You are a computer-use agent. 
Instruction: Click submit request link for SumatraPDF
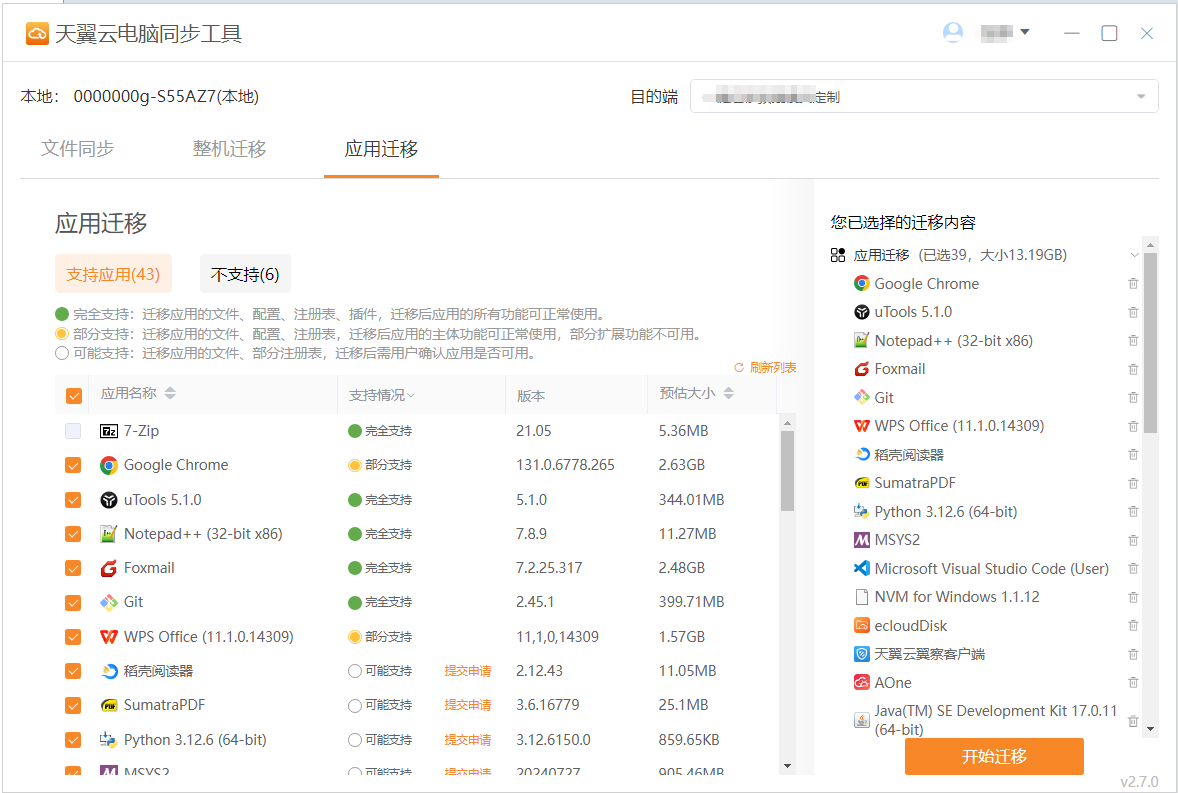467,706
